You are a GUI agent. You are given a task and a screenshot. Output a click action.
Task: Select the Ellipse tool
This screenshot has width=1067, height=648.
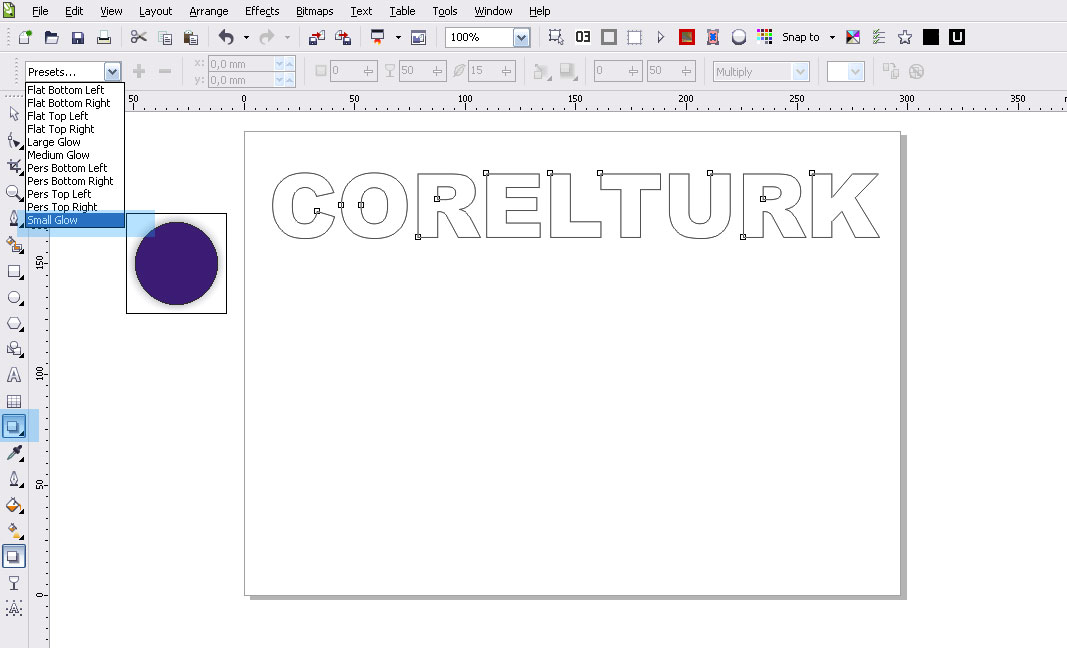(x=14, y=297)
